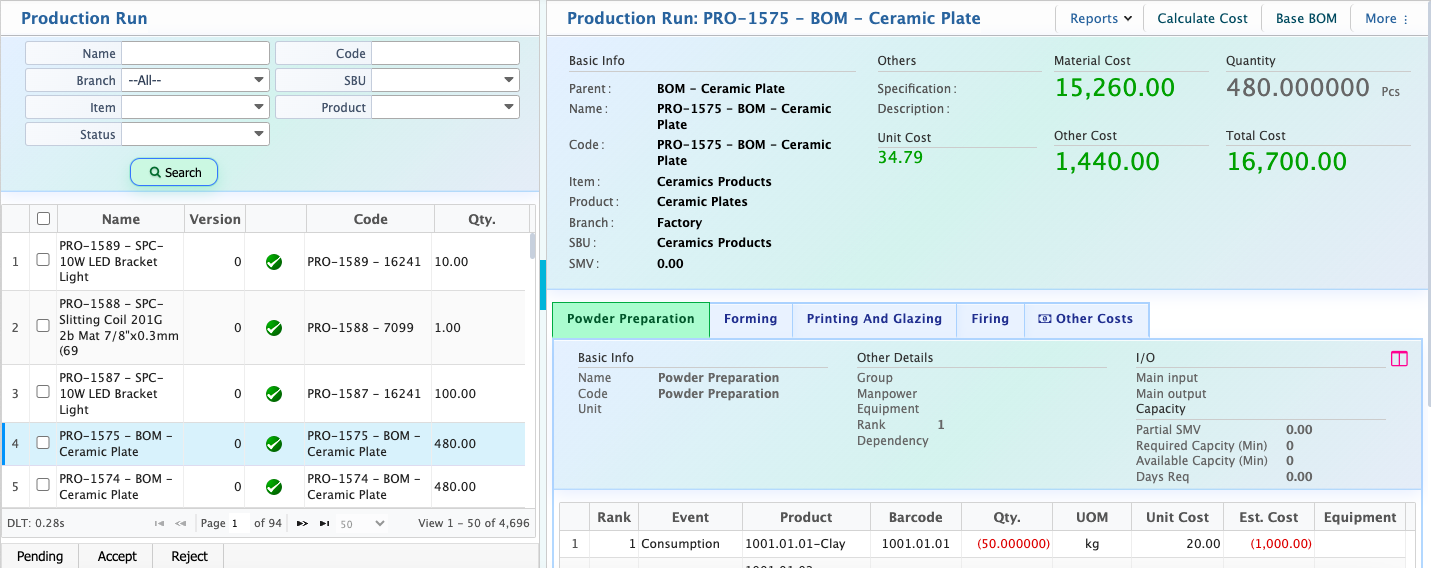The width and height of the screenshot is (1431, 568).
Task: Go to previous page of grid
Action: 181,523
